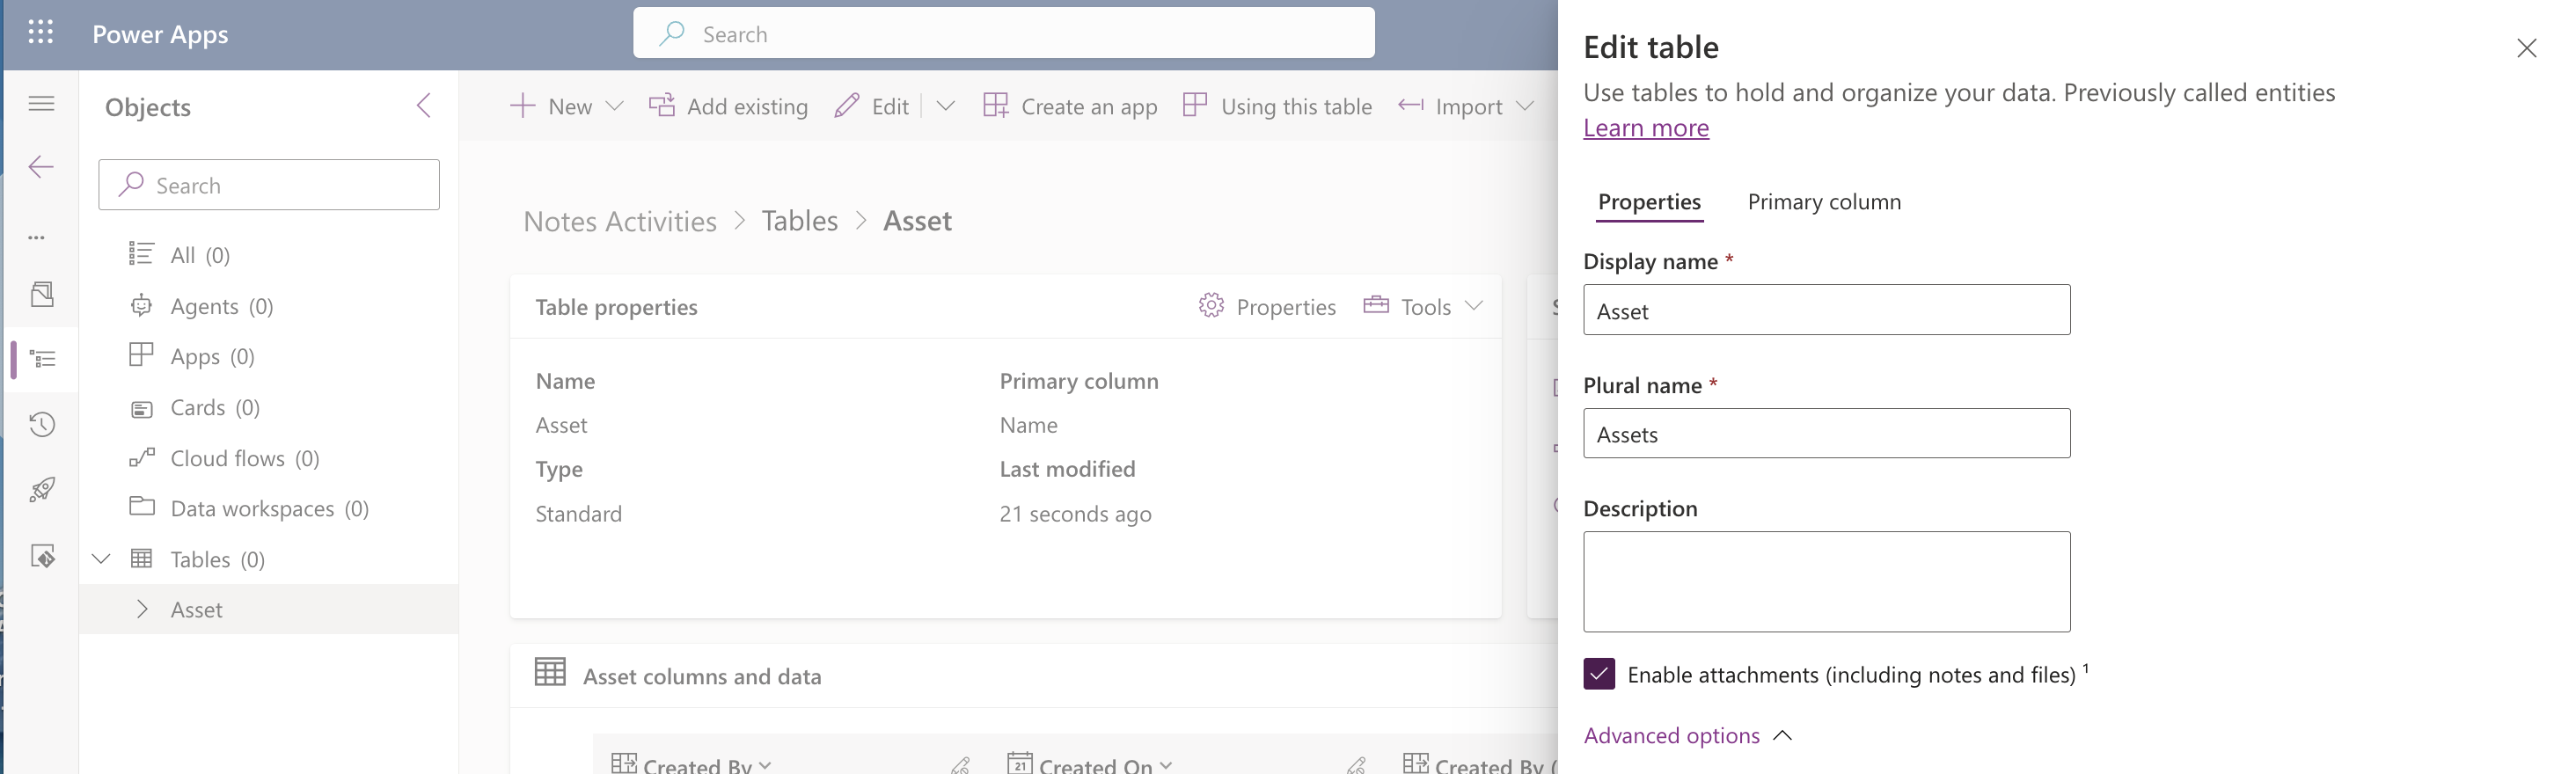Open the Power Apps app launcher grid

tap(41, 33)
